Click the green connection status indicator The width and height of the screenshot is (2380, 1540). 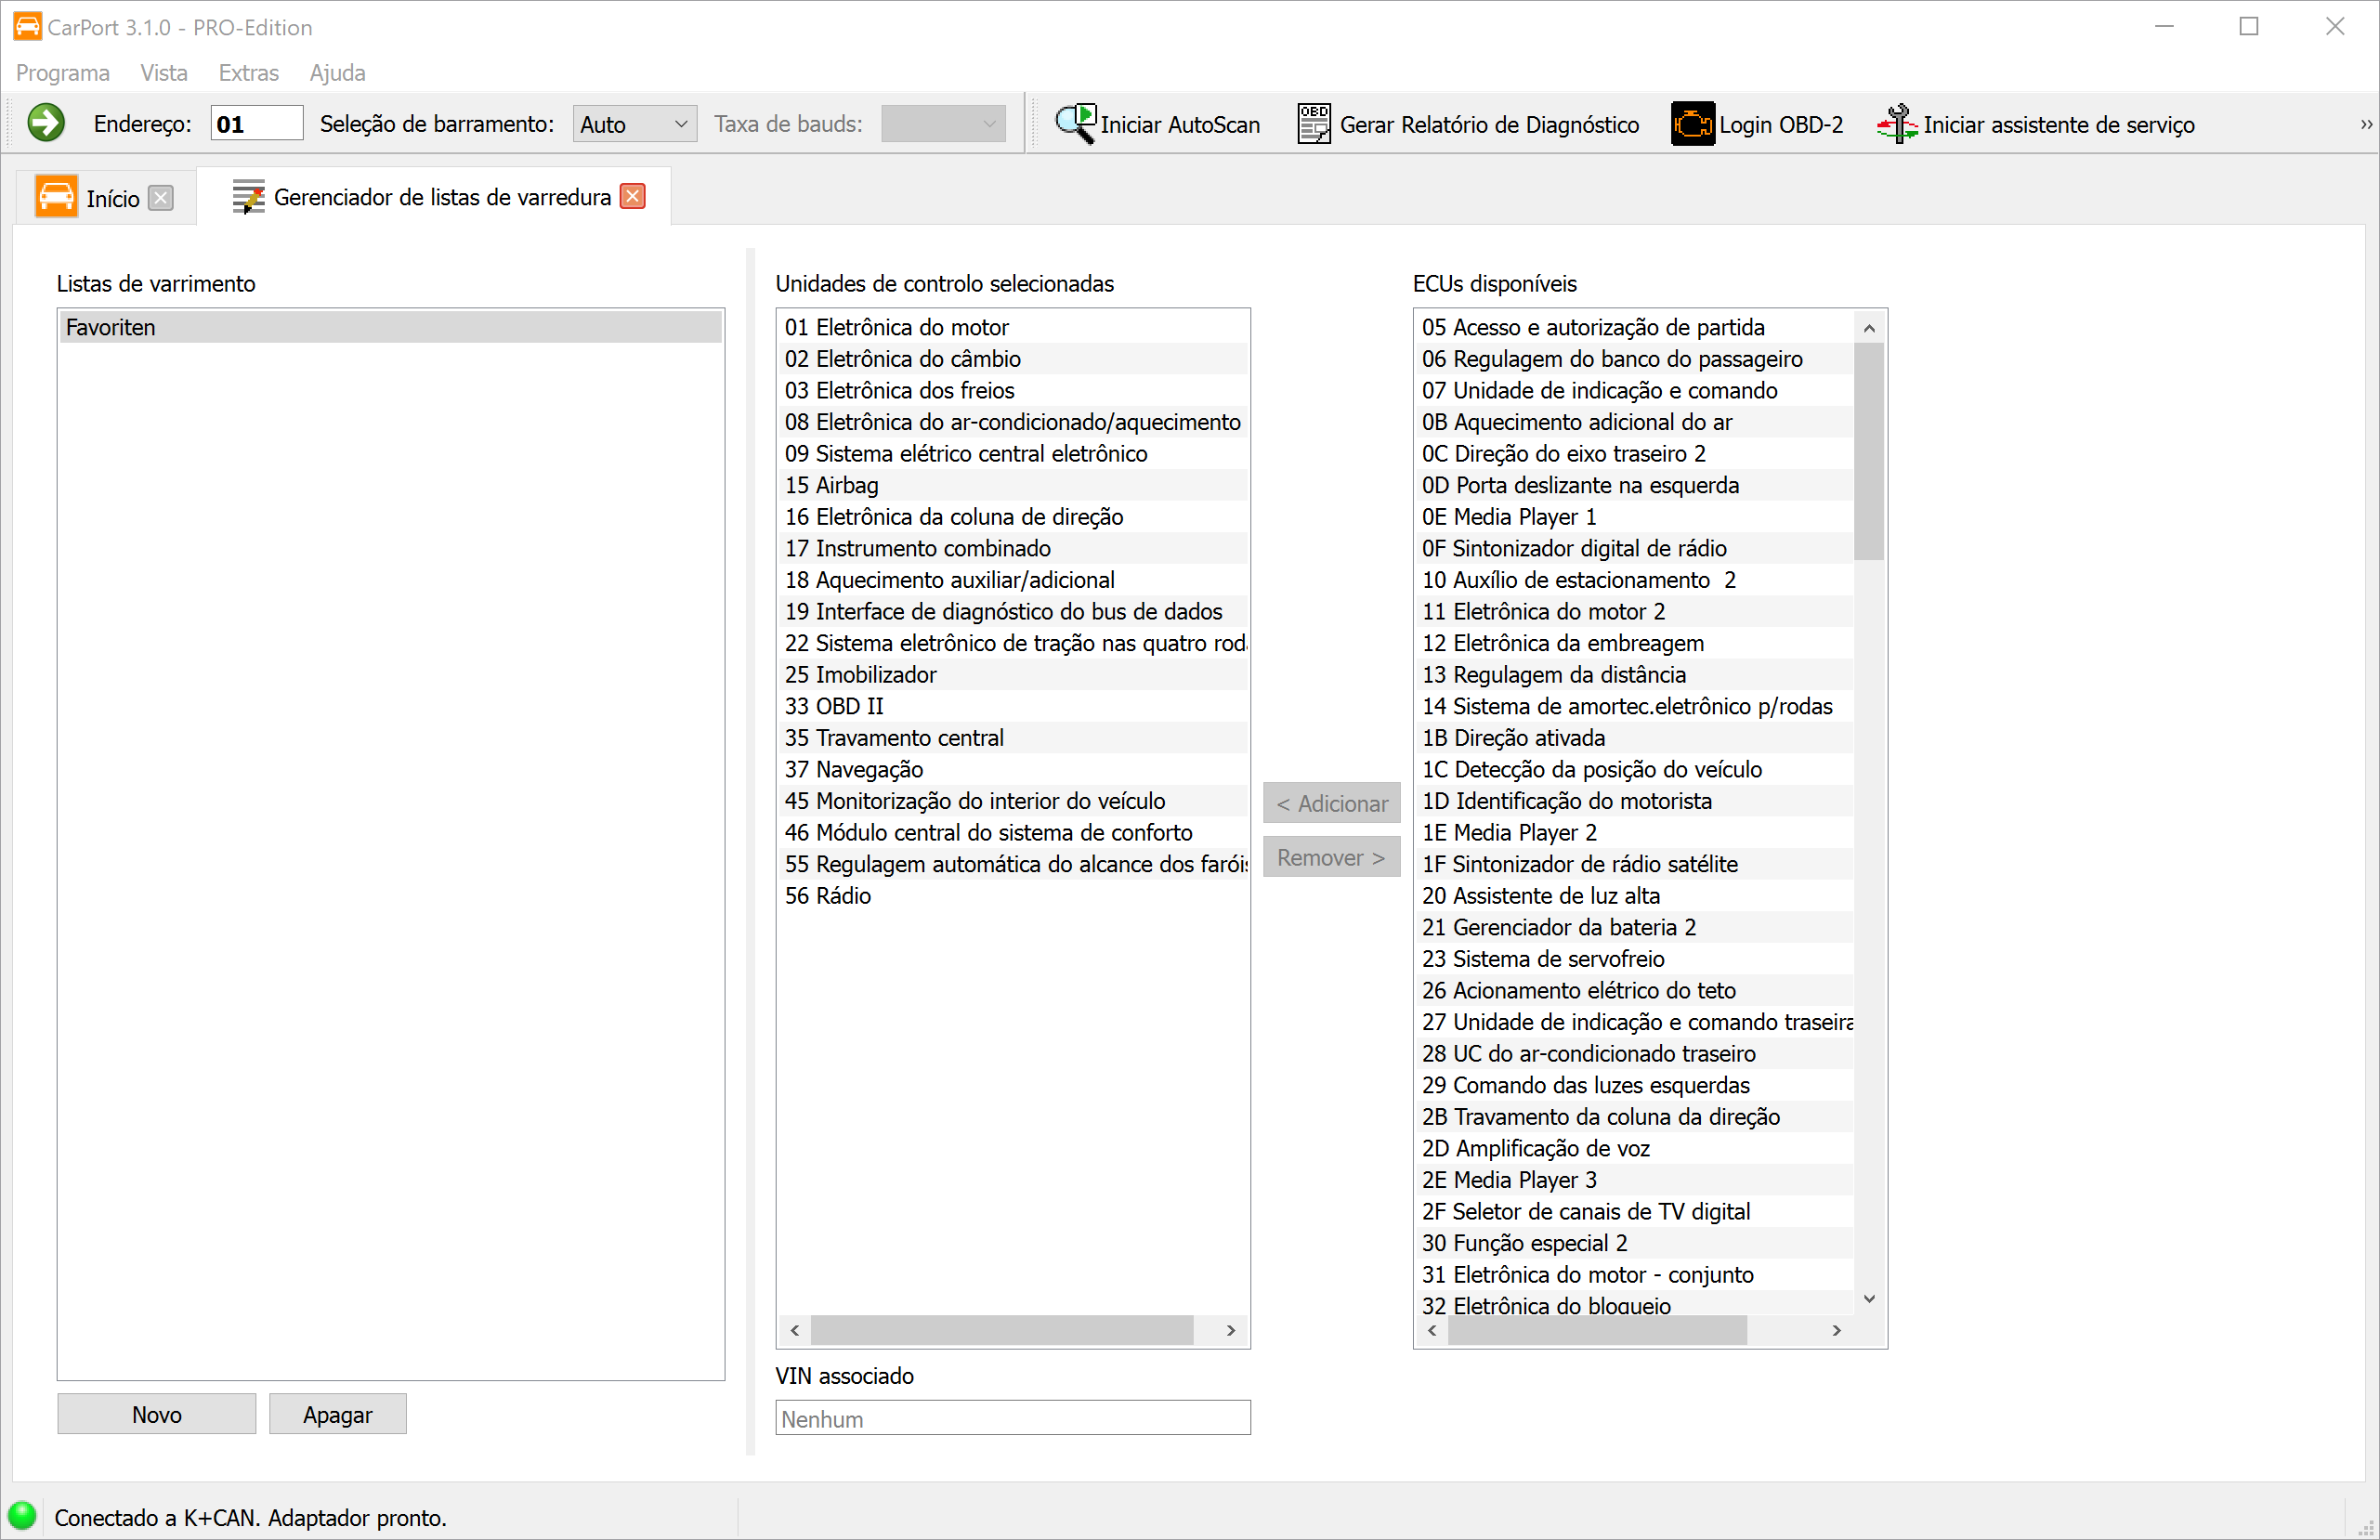coord(22,1515)
